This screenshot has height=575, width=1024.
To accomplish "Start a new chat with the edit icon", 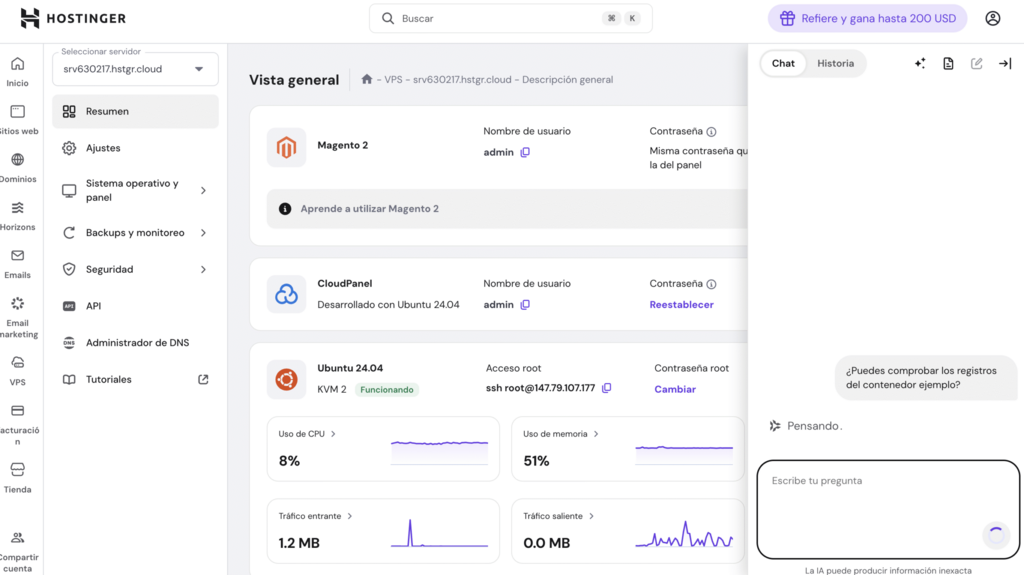I will pyautogui.click(x=976, y=63).
